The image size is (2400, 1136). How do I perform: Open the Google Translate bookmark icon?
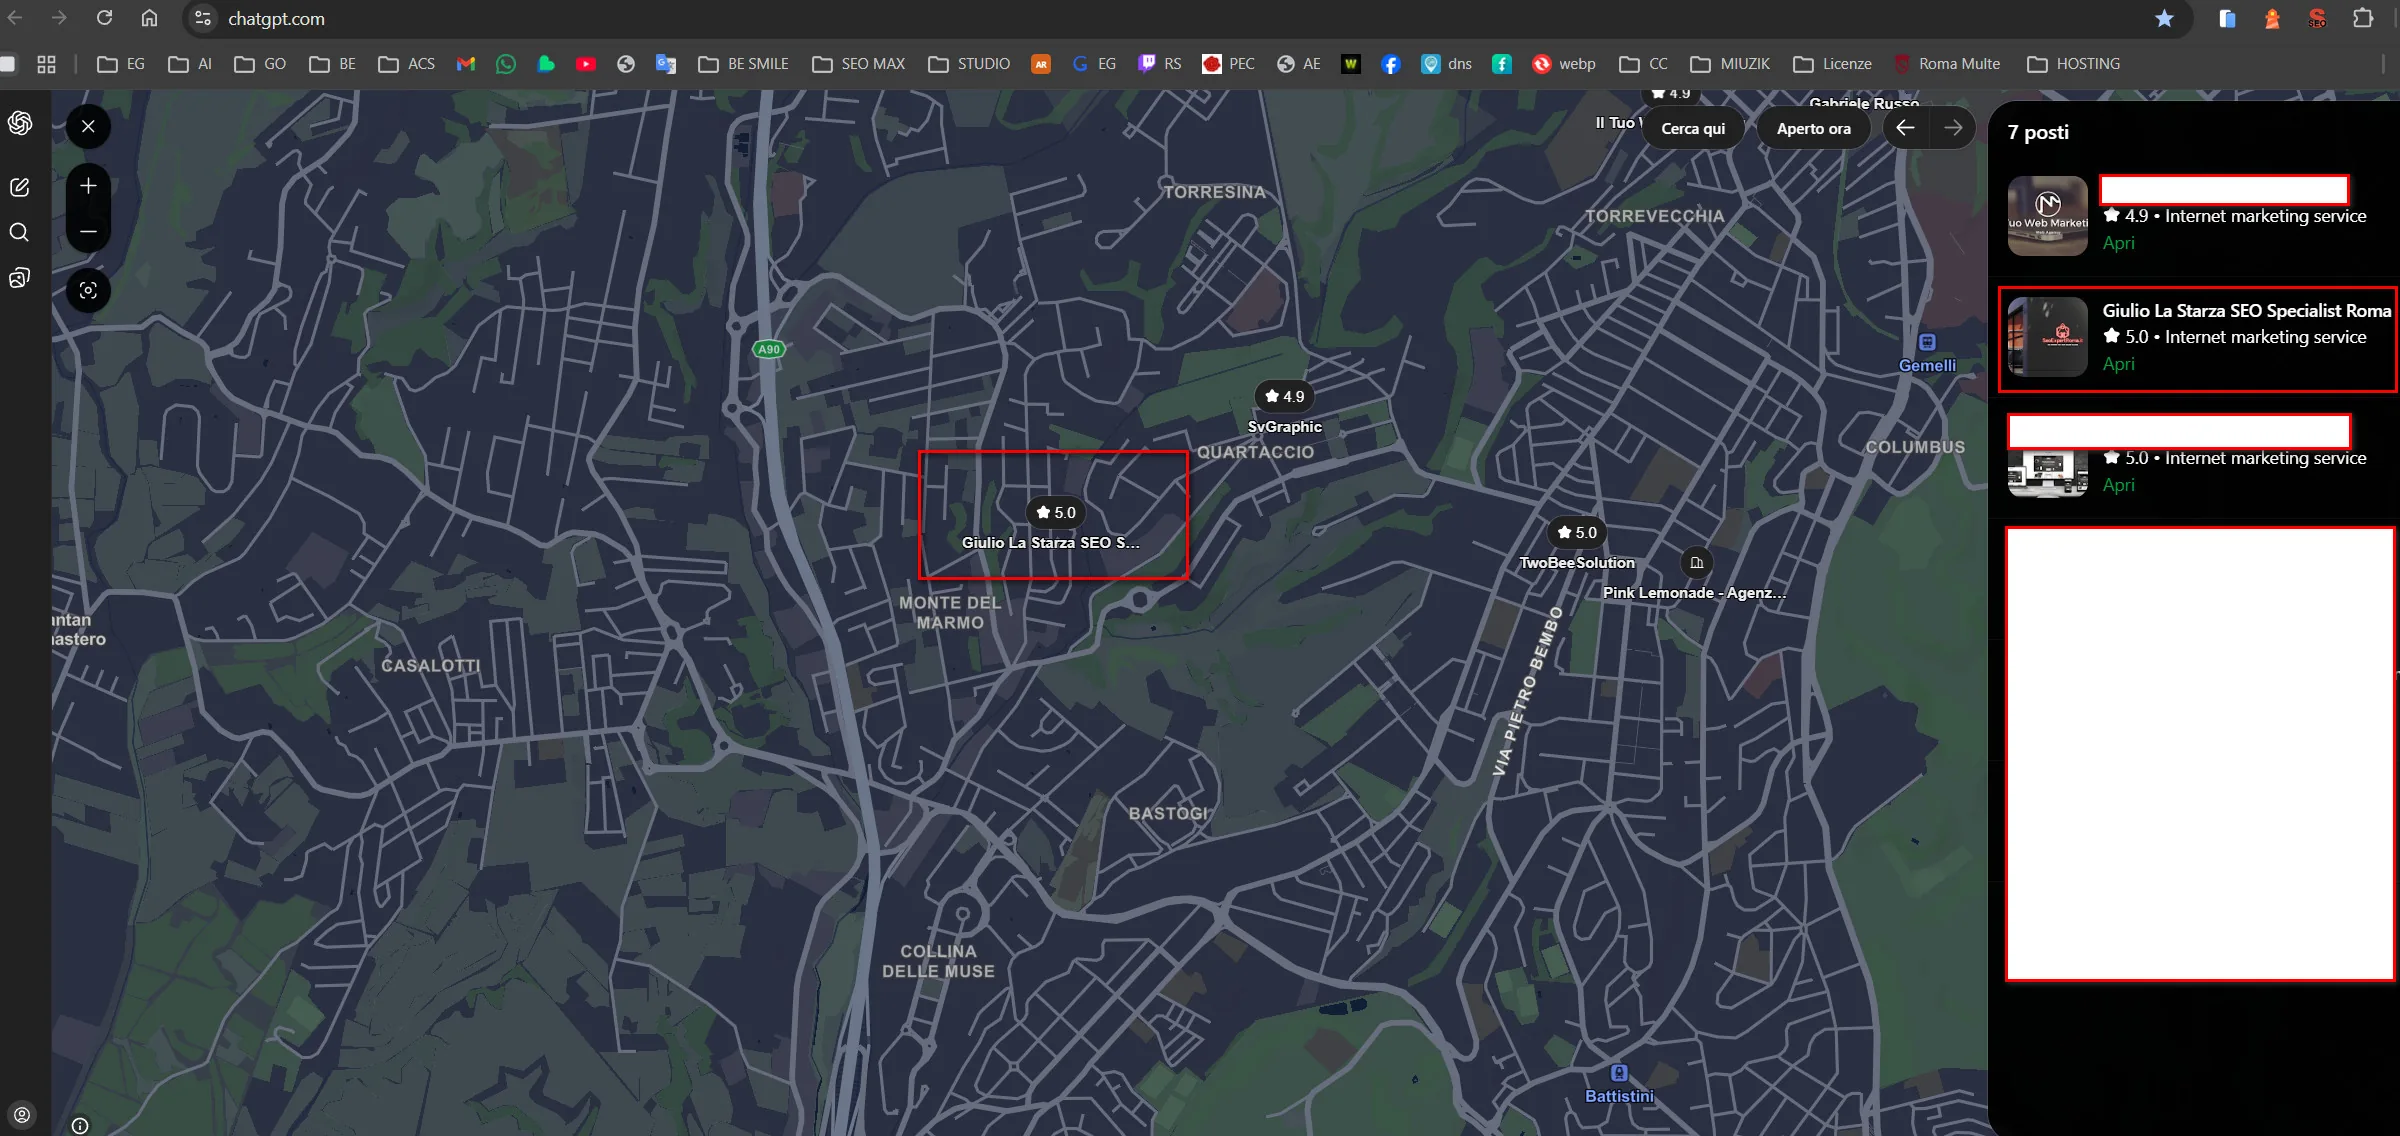(x=666, y=64)
